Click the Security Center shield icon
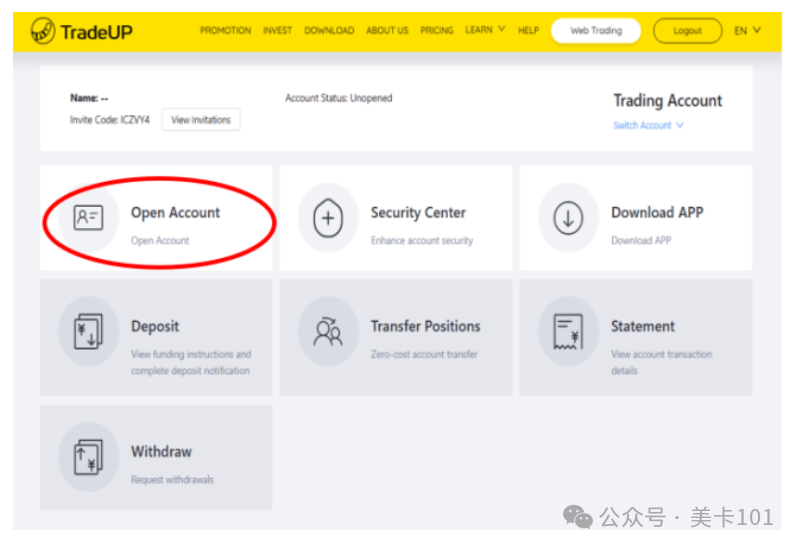799x549 pixels. 328,218
